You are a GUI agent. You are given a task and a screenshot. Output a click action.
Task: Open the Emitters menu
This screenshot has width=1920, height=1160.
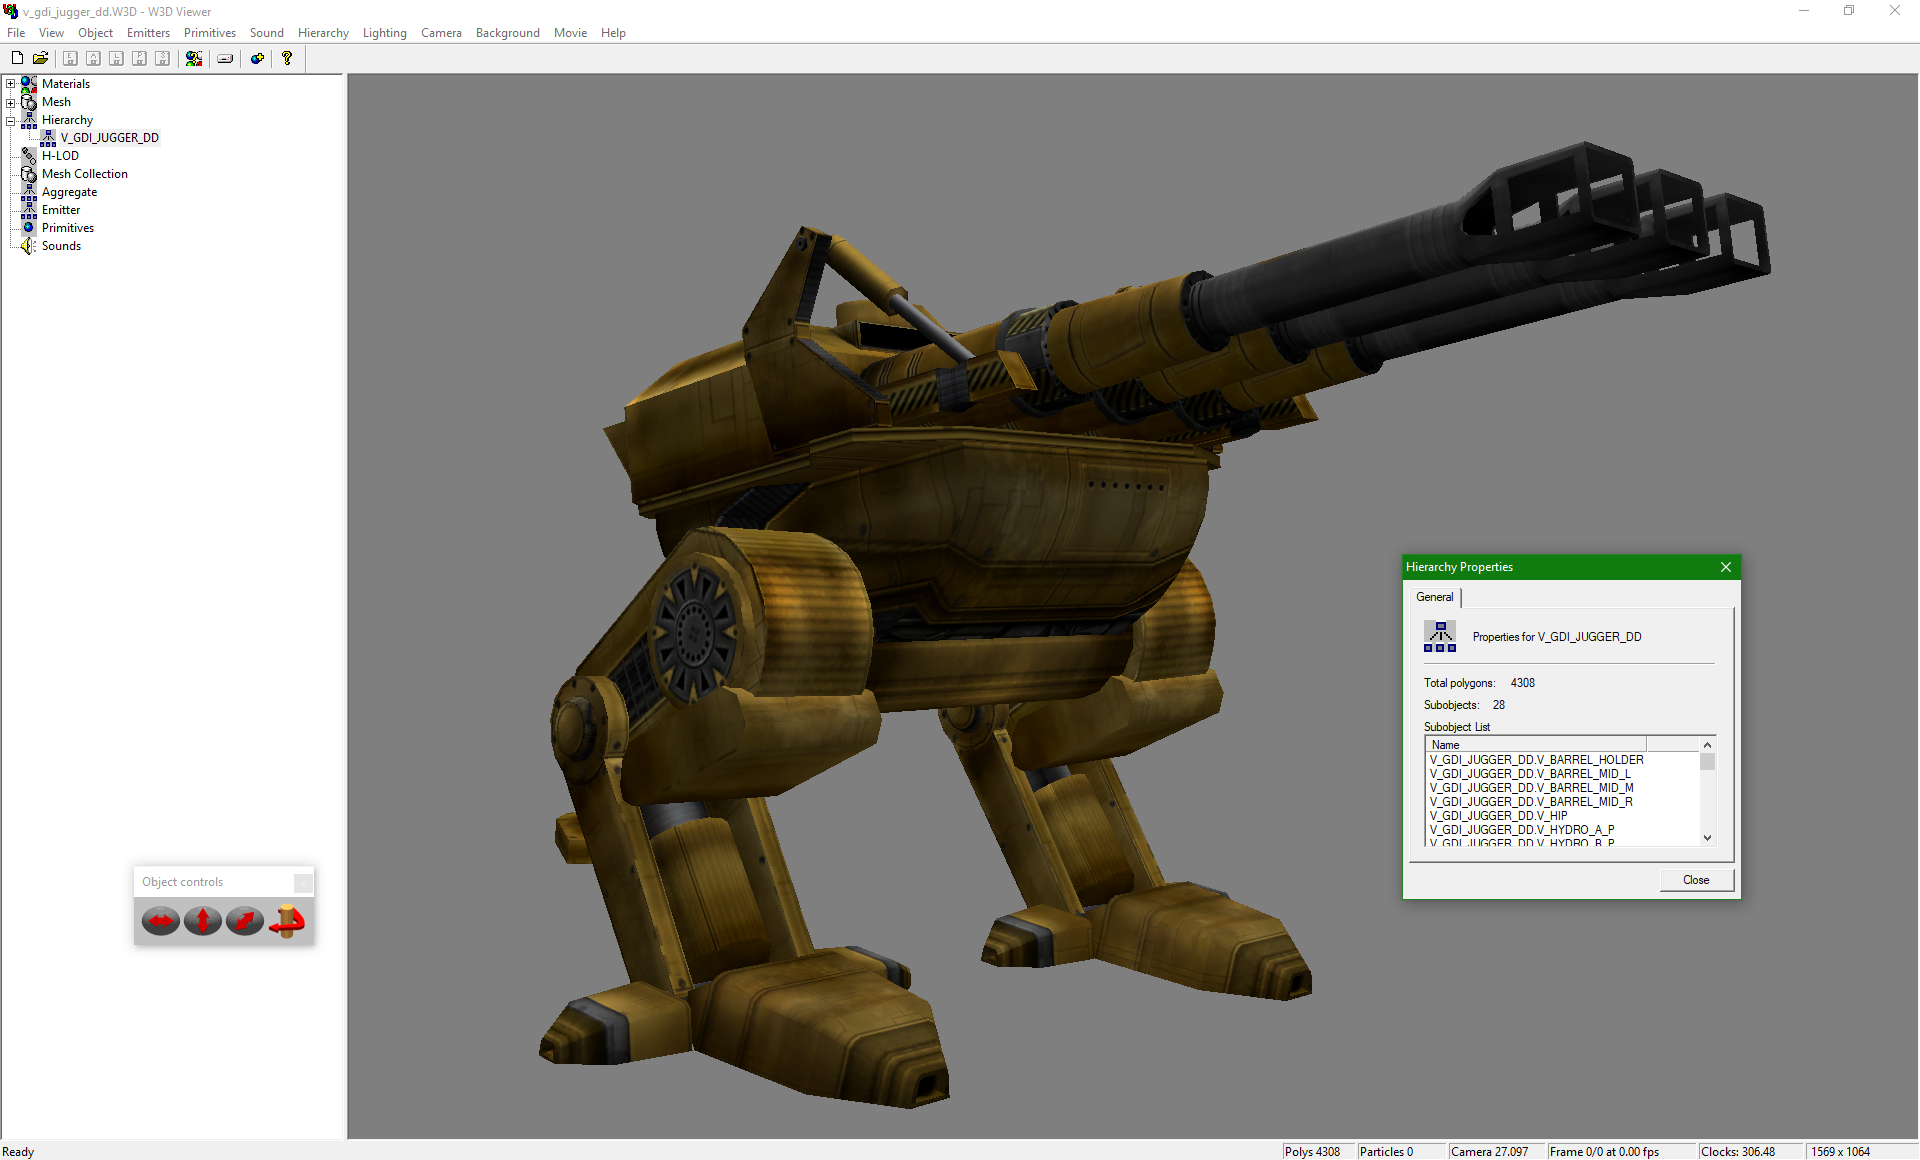tap(148, 33)
